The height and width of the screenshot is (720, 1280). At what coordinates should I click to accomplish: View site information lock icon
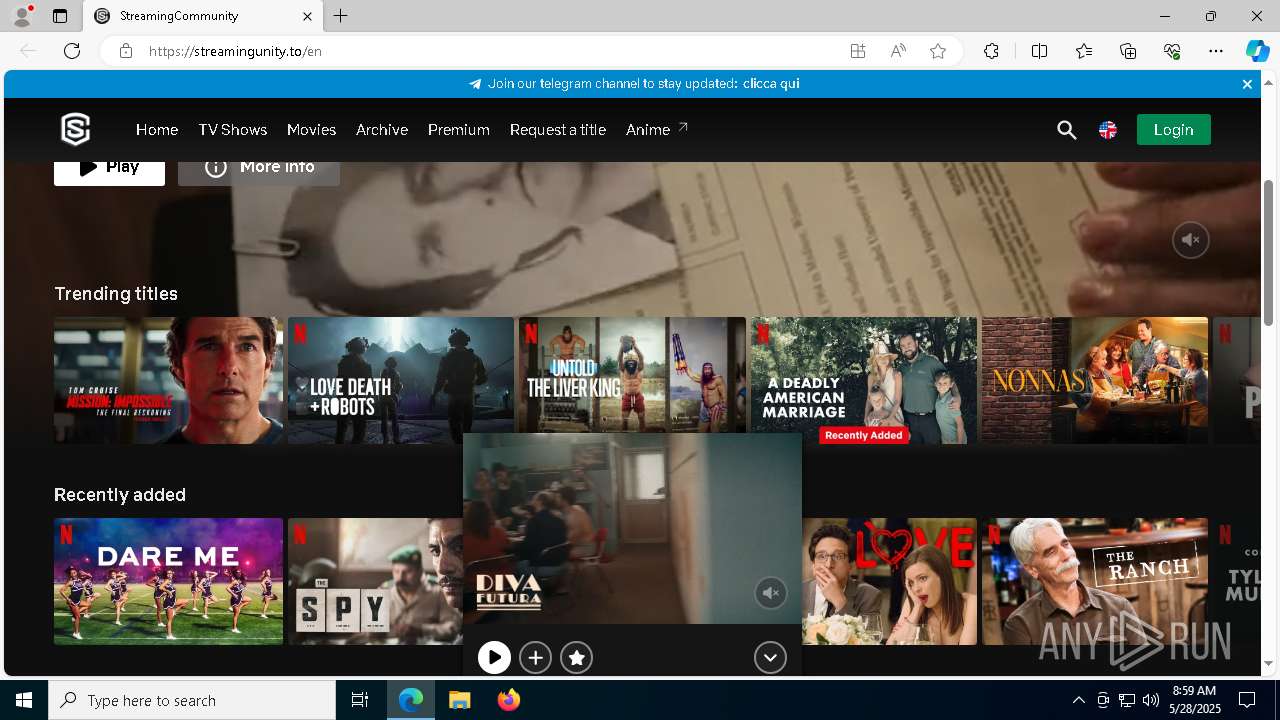click(x=126, y=51)
